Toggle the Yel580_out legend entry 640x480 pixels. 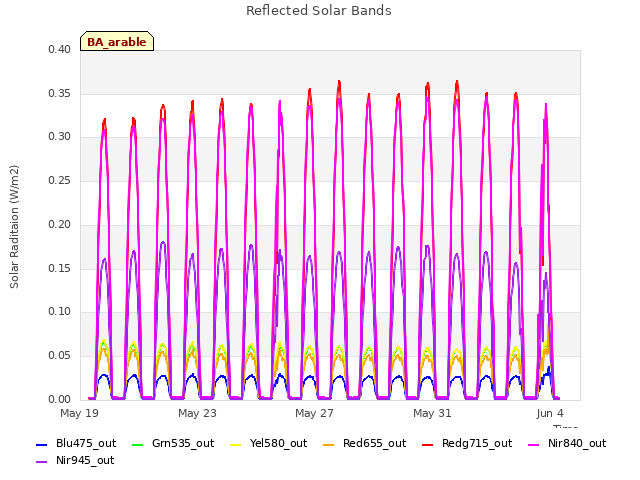[x=269, y=443]
